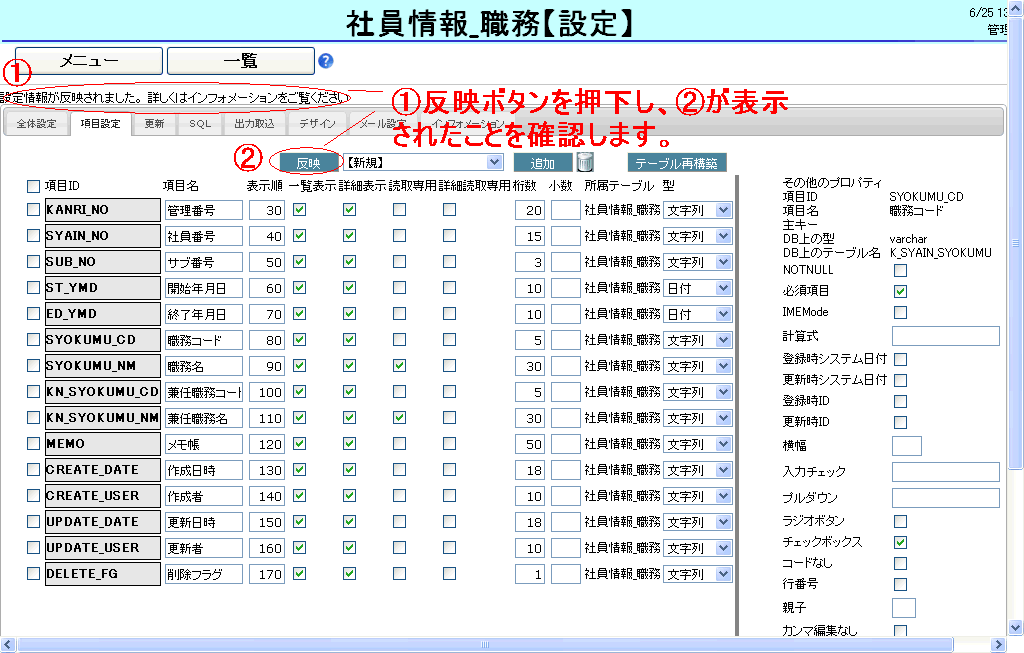Open the デザイン tab
1024x653 pixels.
pyautogui.click(x=317, y=124)
